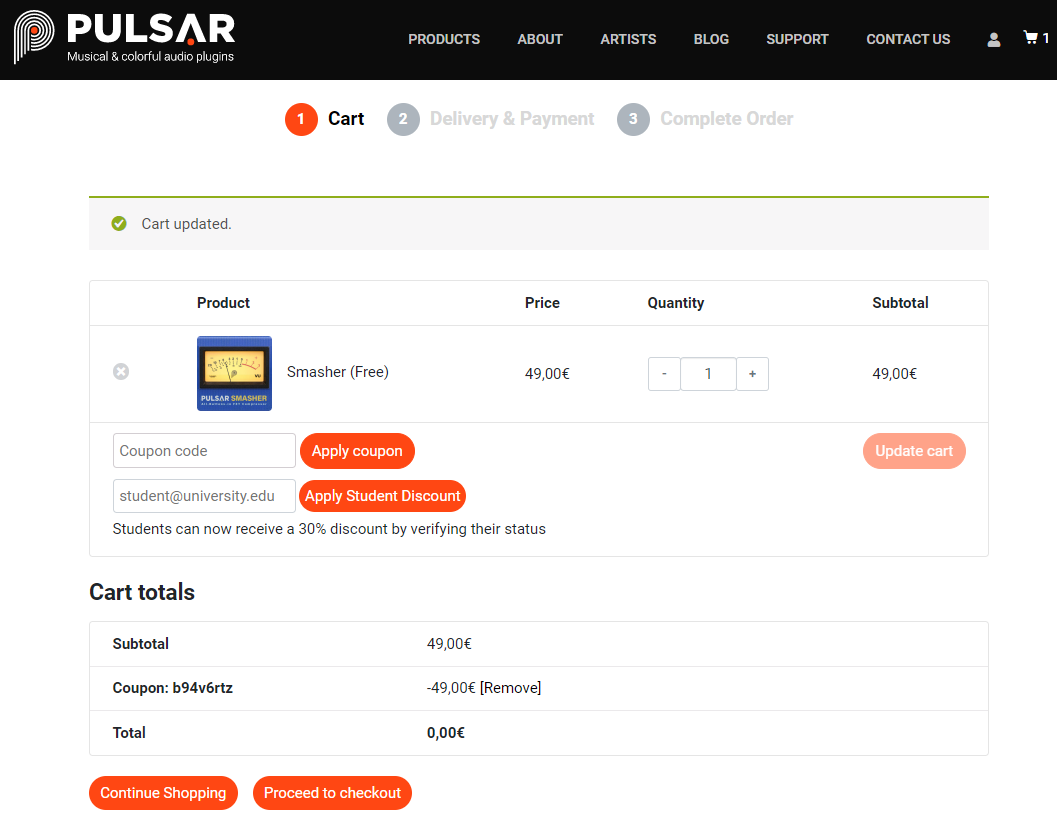
Task: Click the Product column header
Action: (223, 303)
